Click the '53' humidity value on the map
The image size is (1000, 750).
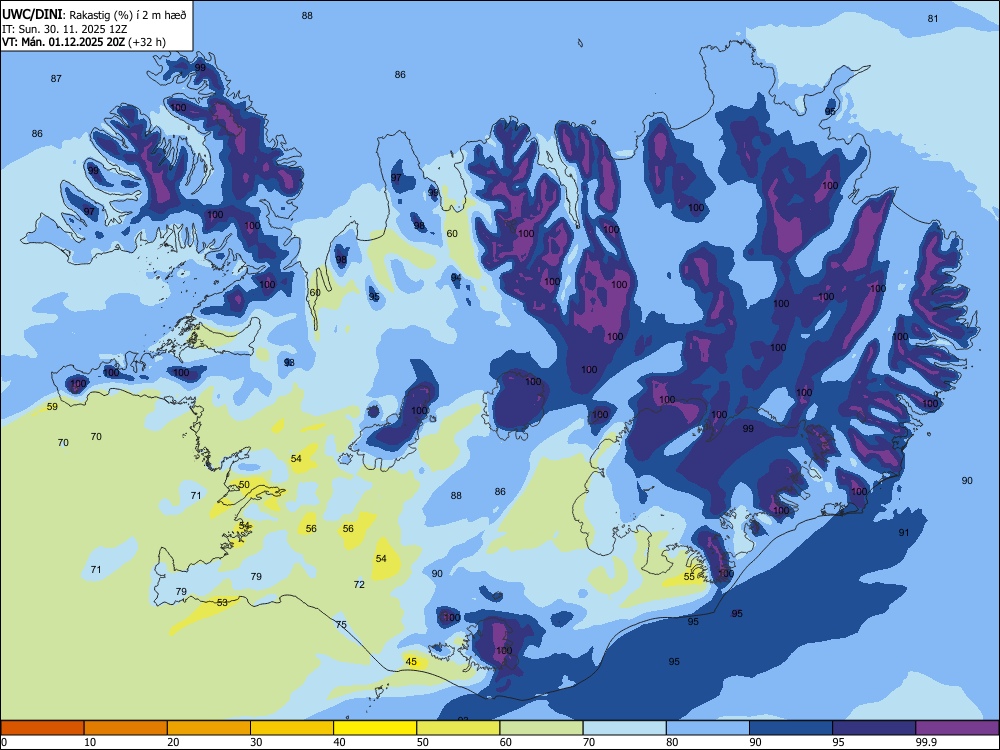pos(222,602)
